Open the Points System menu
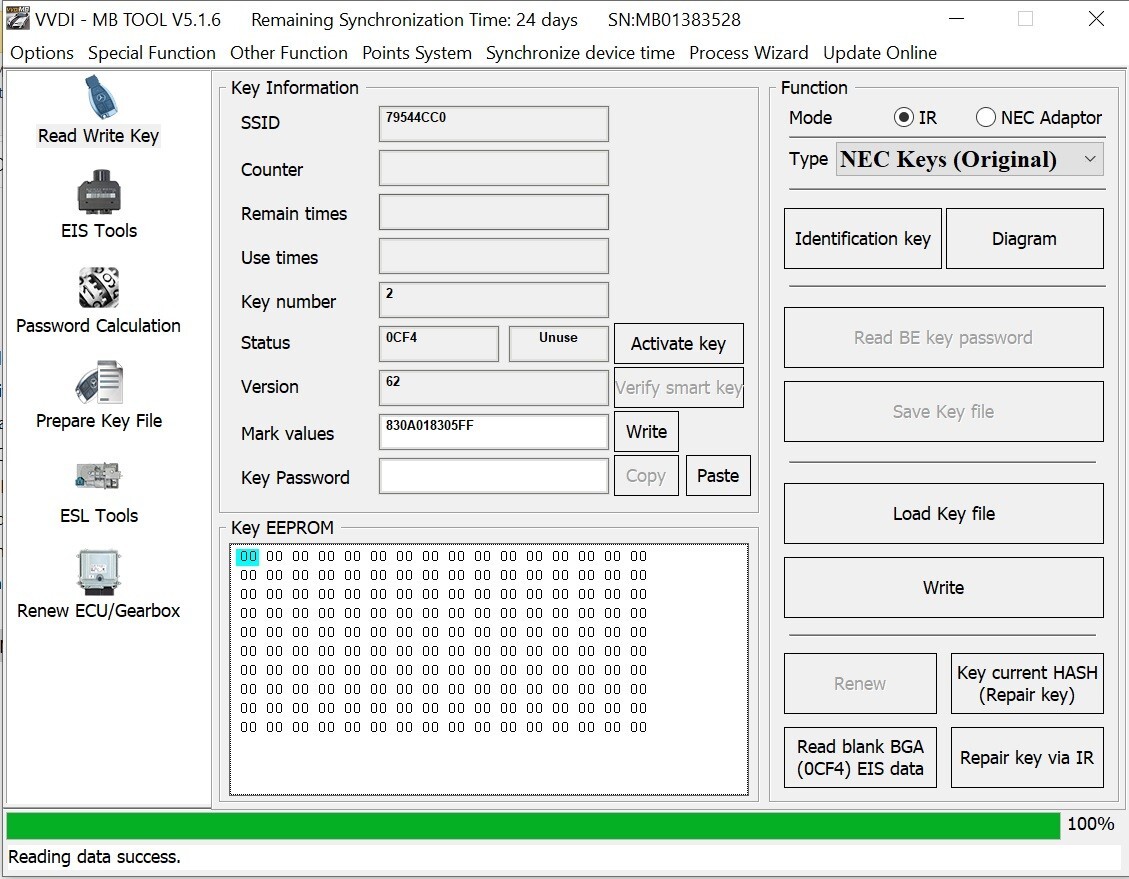This screenshot has width=1129, height=879. pos(417,53)
